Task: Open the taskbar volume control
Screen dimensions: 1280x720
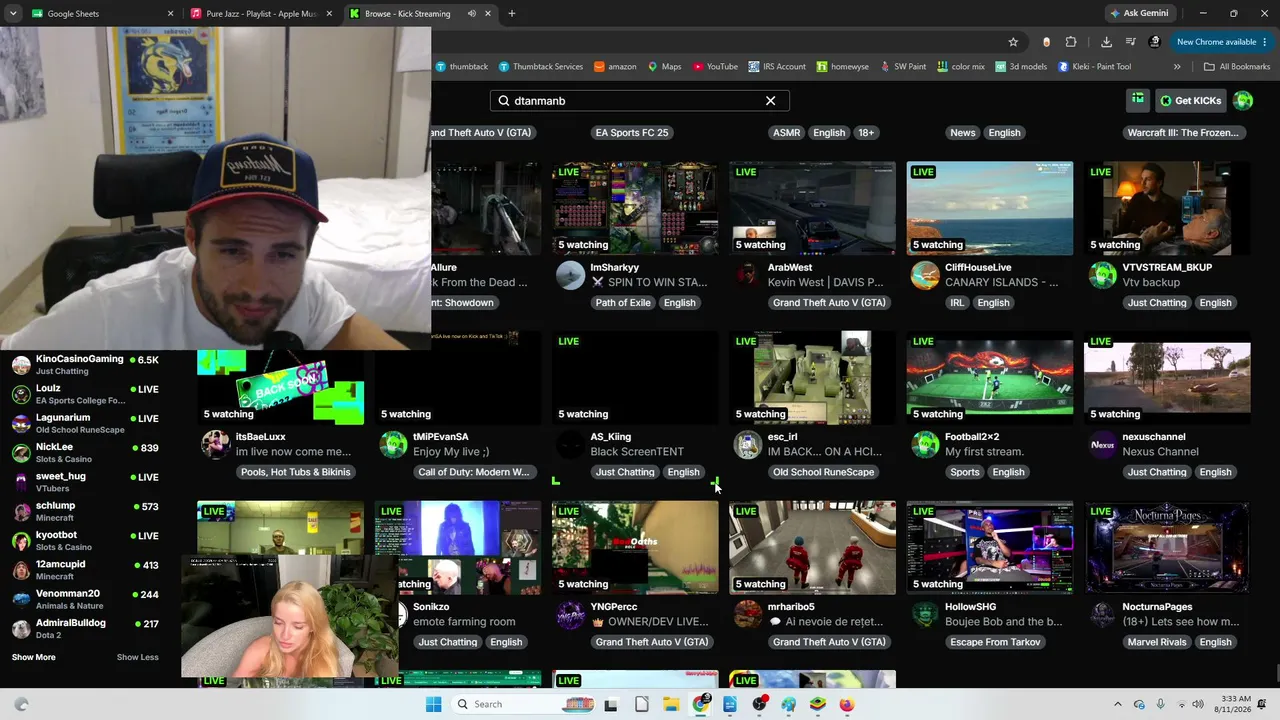Action: 1198,704
